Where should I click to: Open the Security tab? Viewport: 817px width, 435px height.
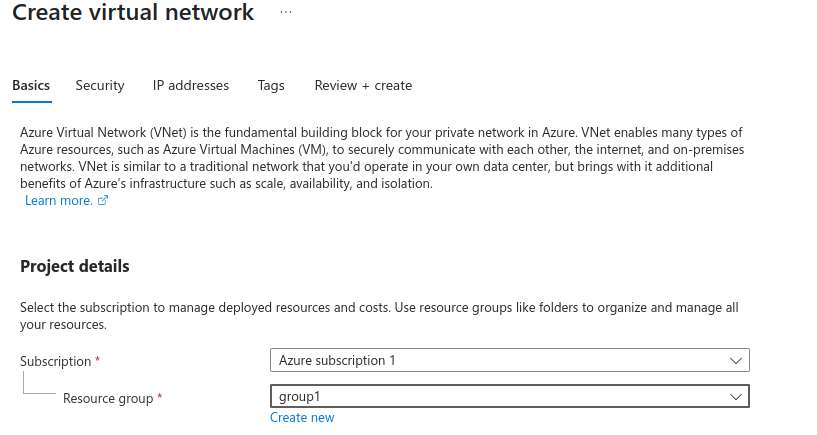100,86
